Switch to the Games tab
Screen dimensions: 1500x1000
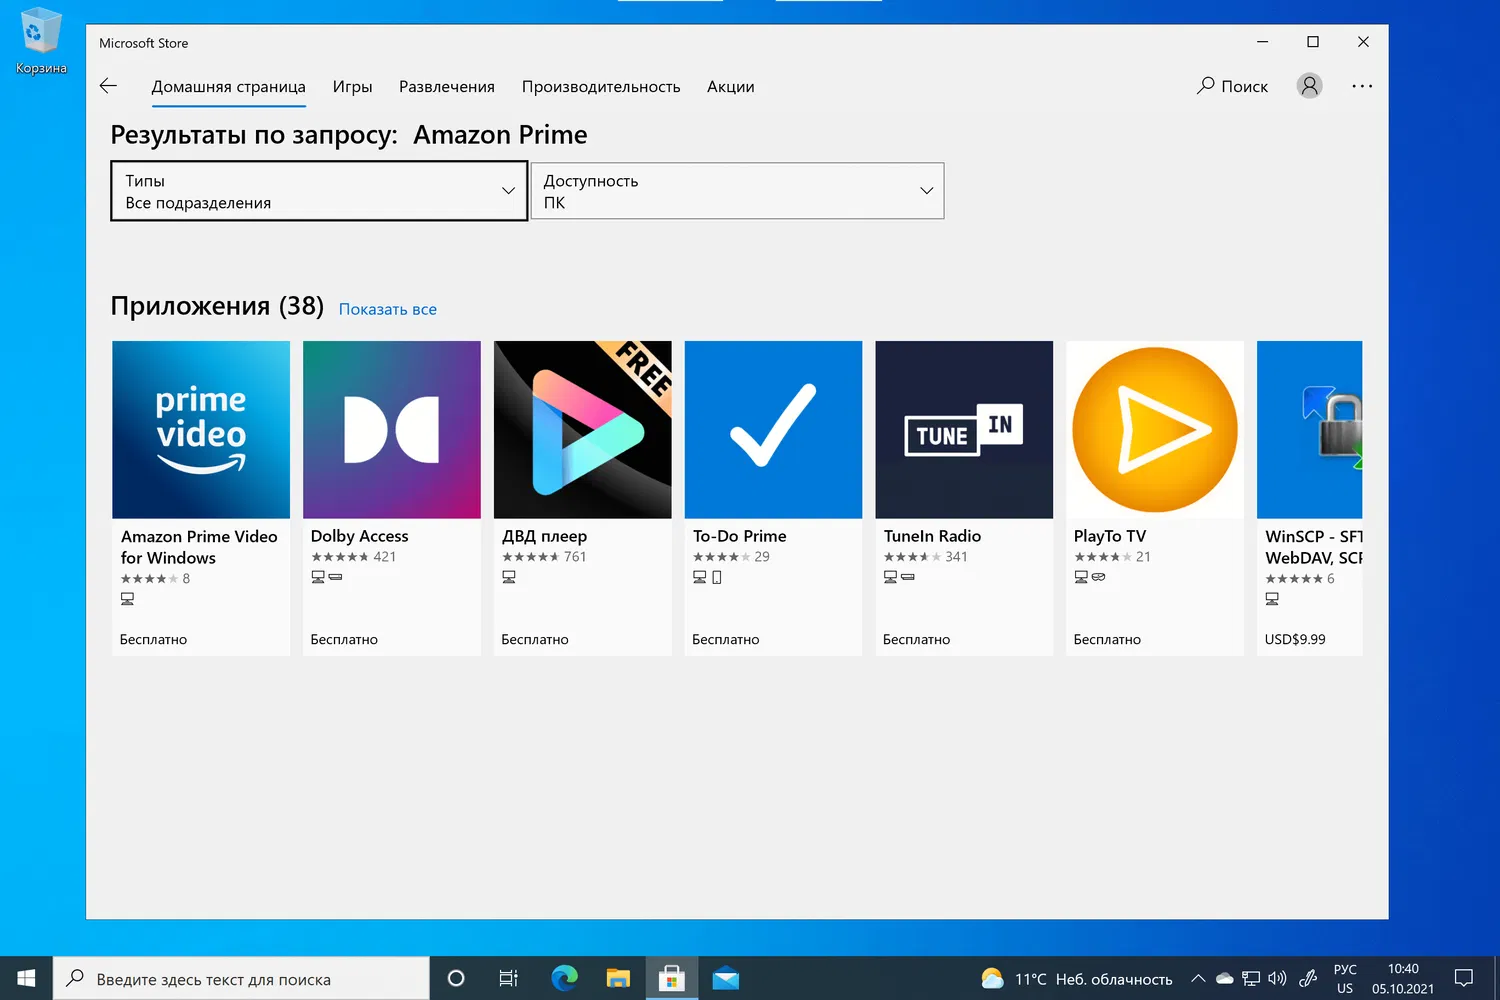(352, 87)
